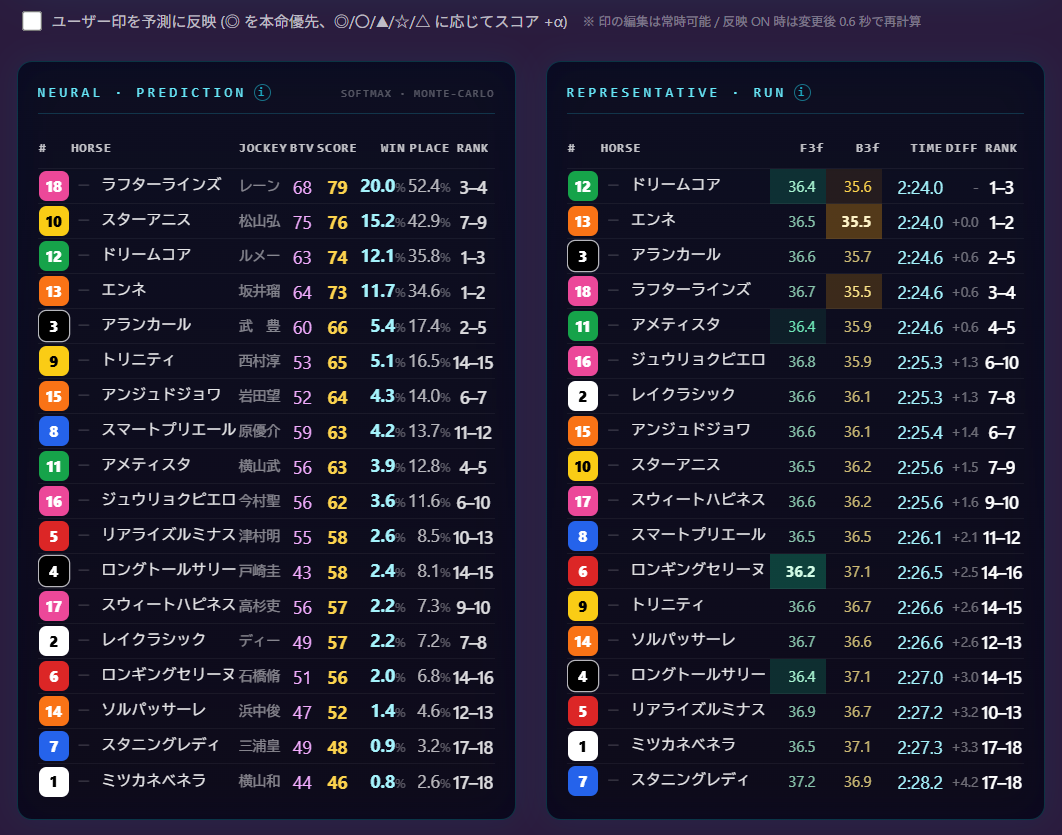Viewport: 1062px width, 835px height.
Task: Click horse number 5 badge in Neural Prediction
Action: coord(54,536)
